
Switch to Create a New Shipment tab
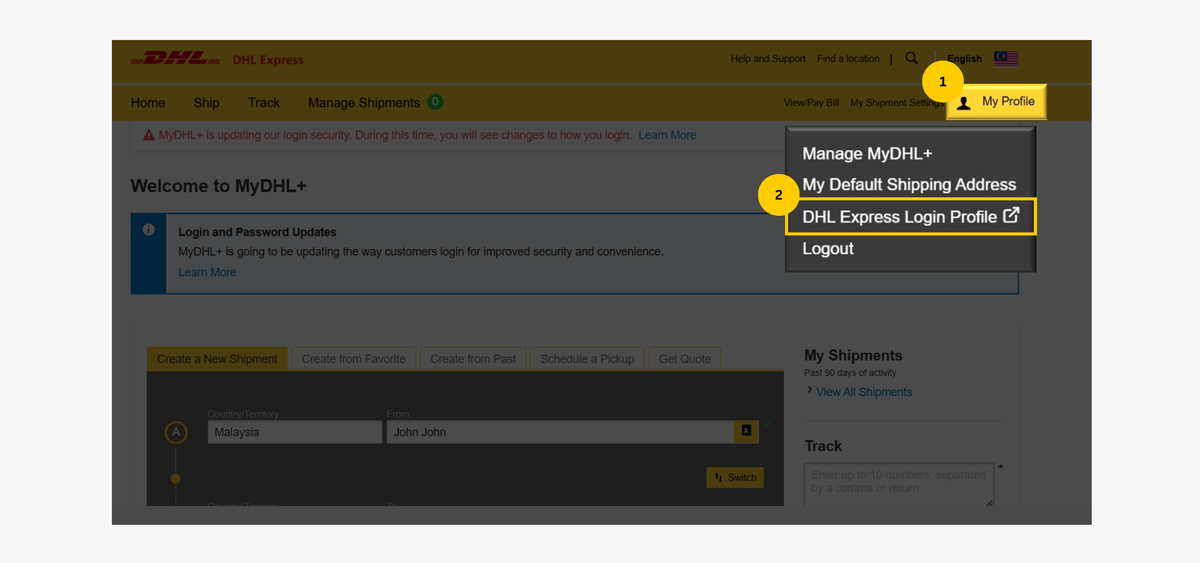217,359
